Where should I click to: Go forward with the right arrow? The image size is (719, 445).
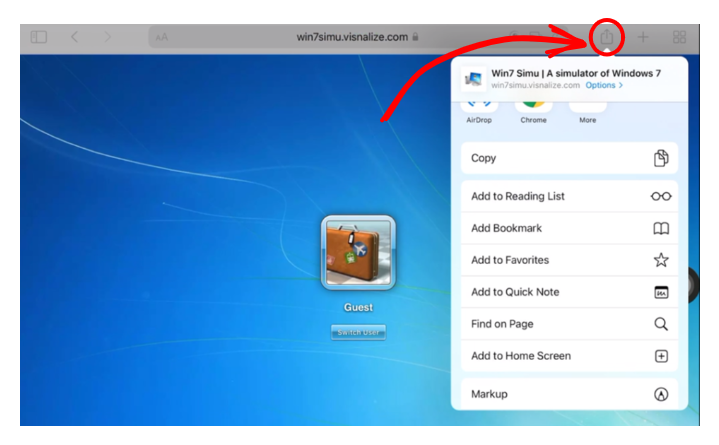[x=107, y=37]
